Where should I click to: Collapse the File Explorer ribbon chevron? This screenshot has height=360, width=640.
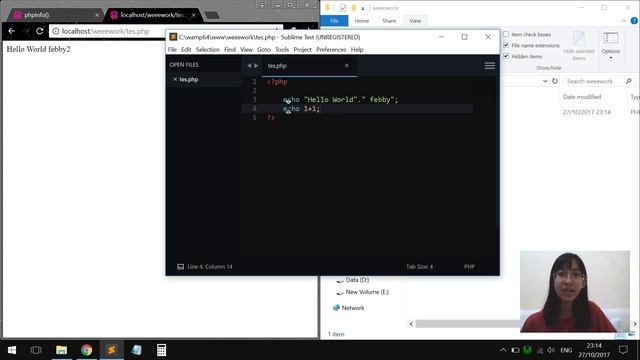[623, 21]
